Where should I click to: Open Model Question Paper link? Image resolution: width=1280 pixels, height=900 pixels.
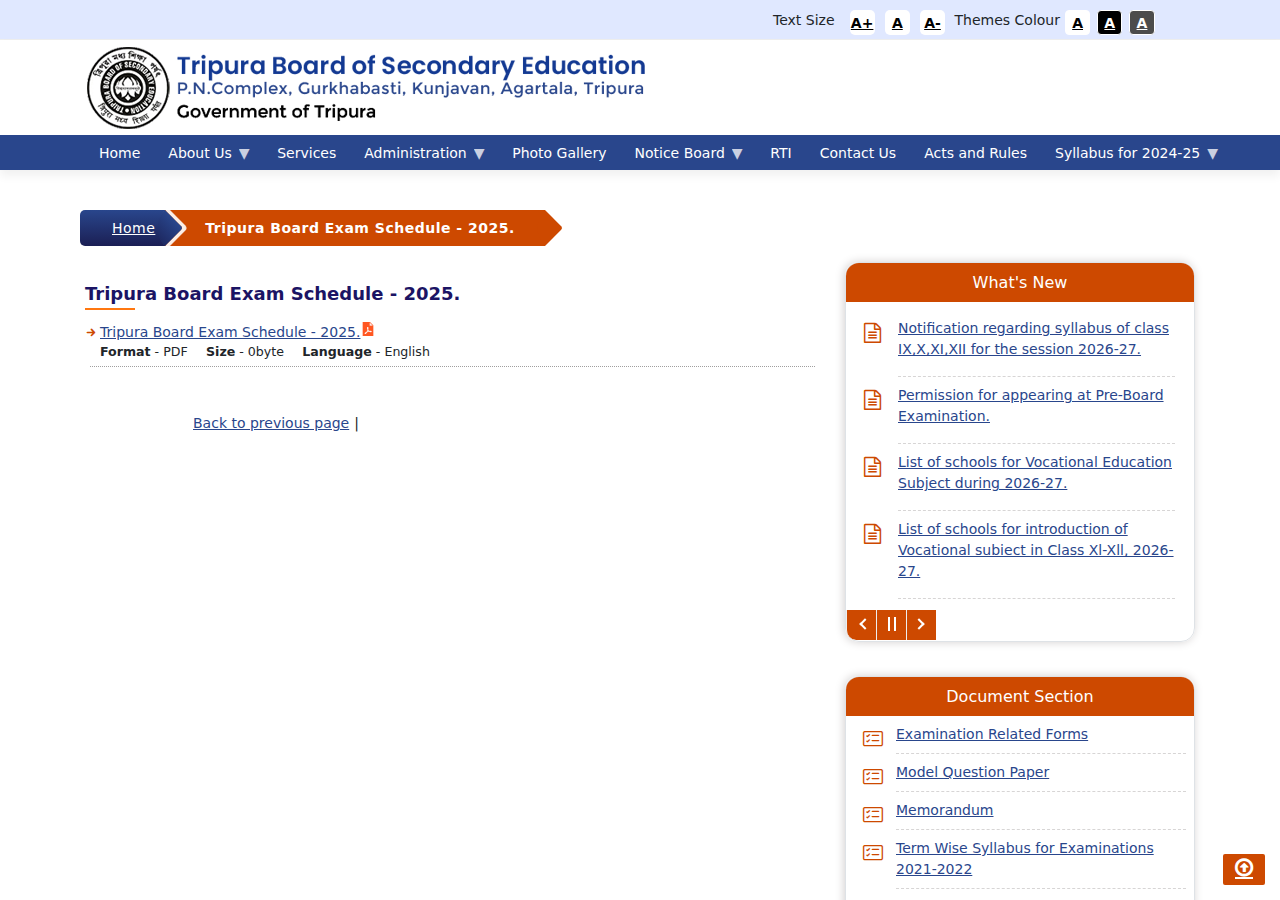[x=973, y=772]
